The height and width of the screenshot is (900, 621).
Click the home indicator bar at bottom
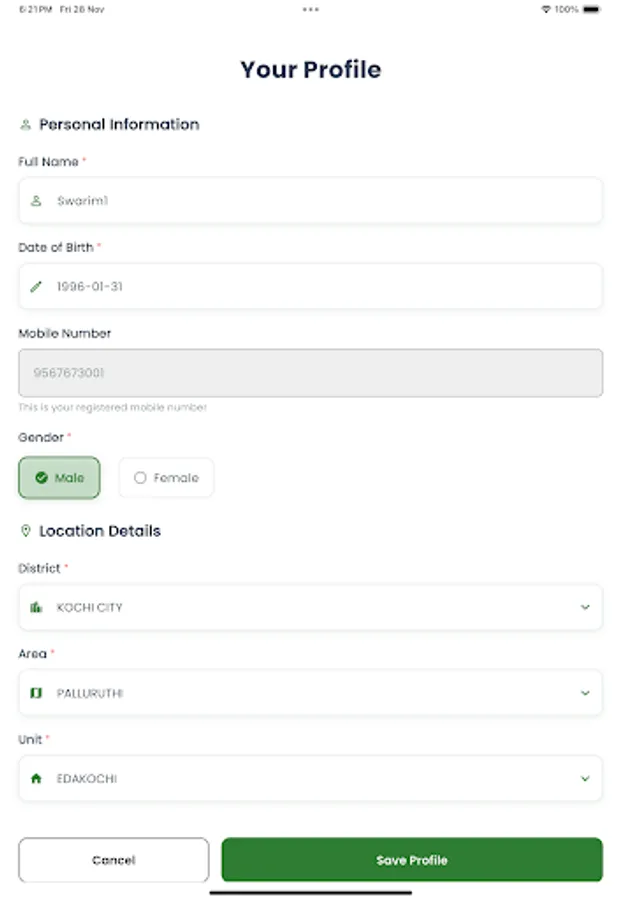(x=310, y=893)
